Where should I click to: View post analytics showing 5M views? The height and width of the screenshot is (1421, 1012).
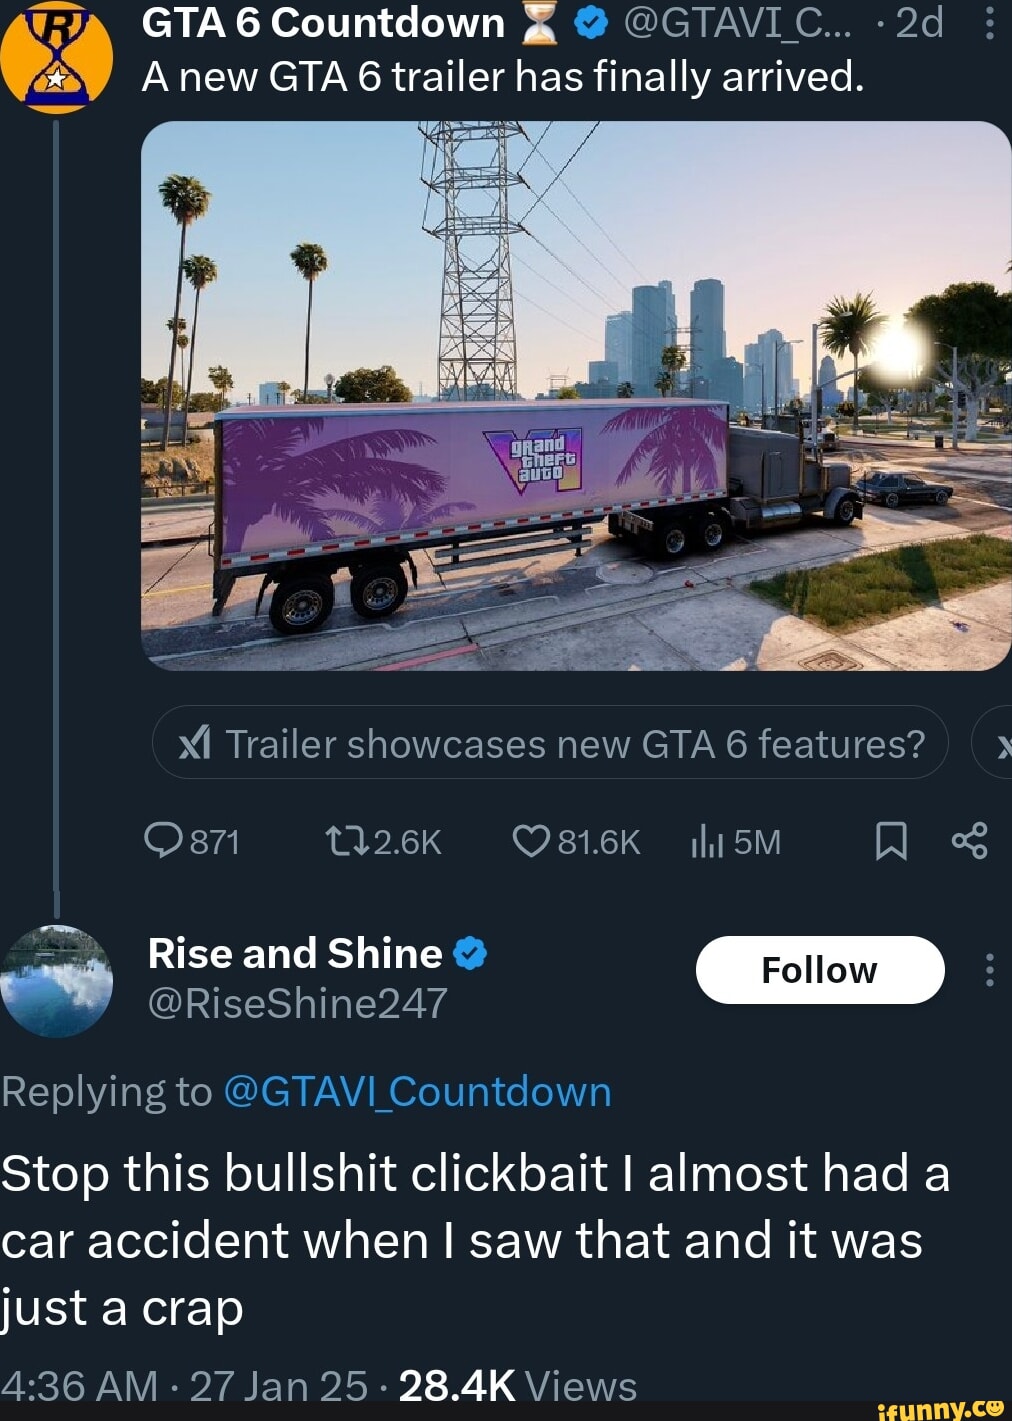pos(736,842)
